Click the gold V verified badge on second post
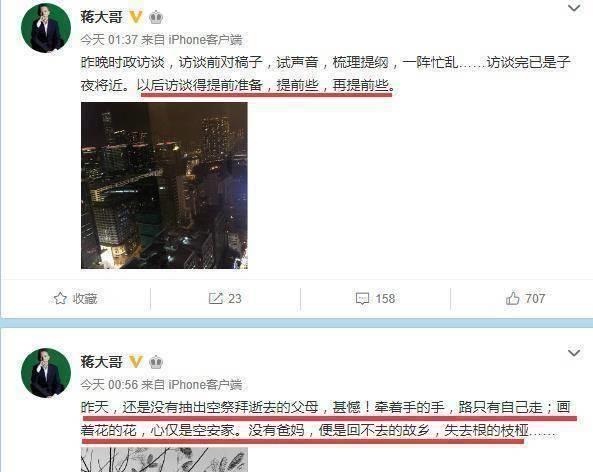Viewport: 593px width, 472px height. click(x=136, y=362)
